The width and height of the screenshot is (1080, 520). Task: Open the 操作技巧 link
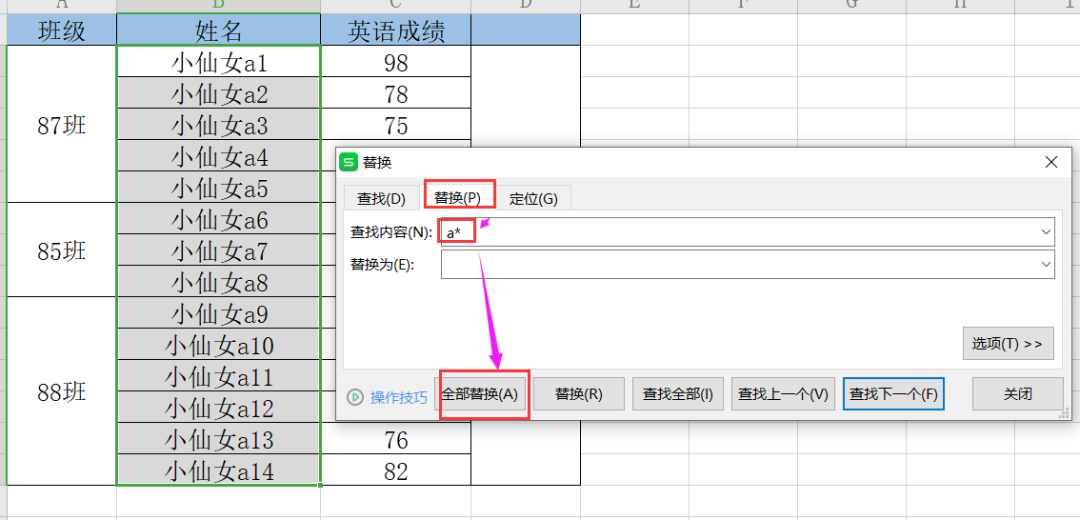398,397
